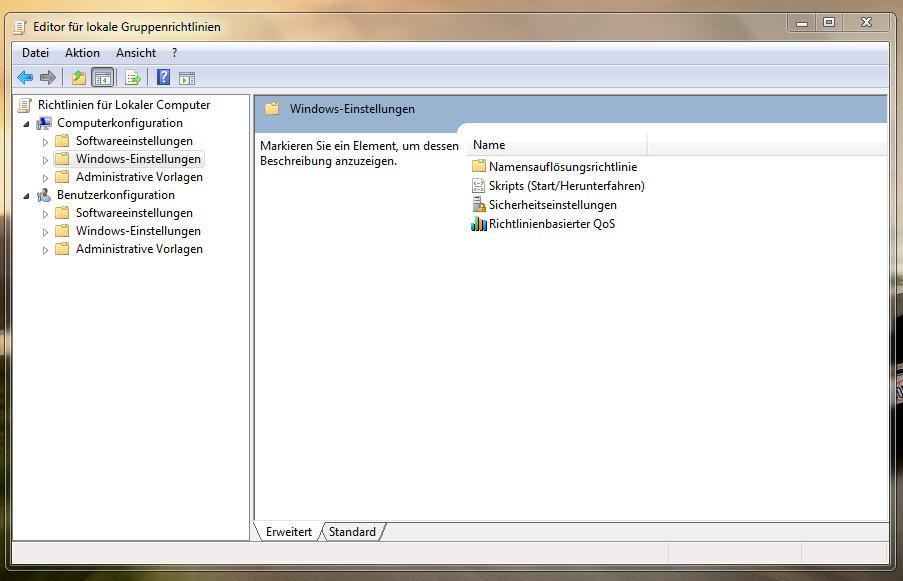The height and width of the screenshot is (581, 903).
Task: Expand Administrative Vorlagen under Computerkonfiguration
Action: tap(45, 178)
